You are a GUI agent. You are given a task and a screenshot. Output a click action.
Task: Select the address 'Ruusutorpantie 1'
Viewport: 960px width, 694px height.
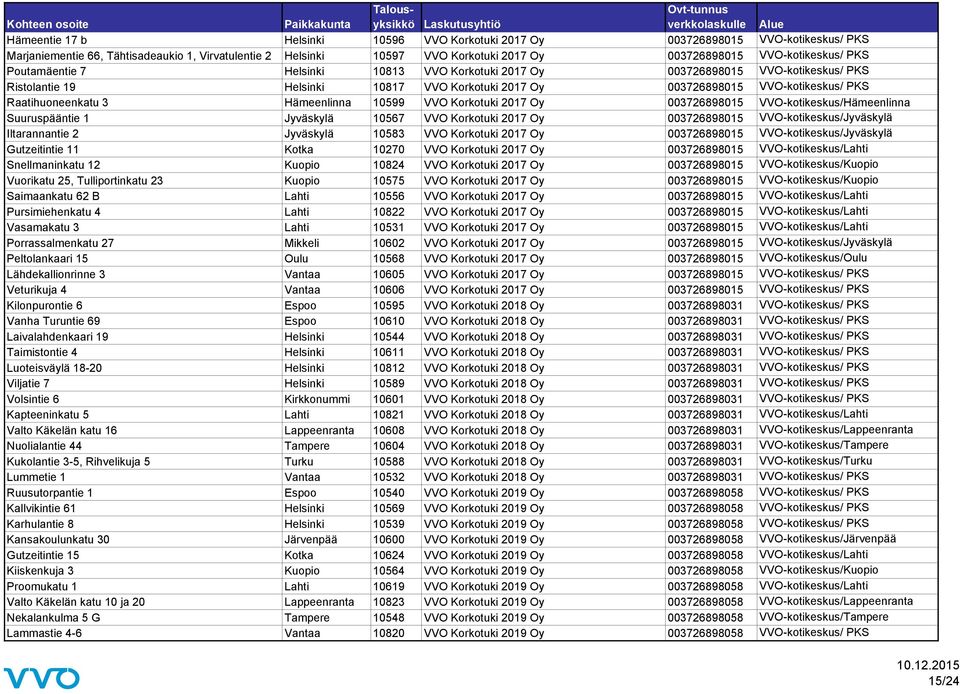coord(50,493)
